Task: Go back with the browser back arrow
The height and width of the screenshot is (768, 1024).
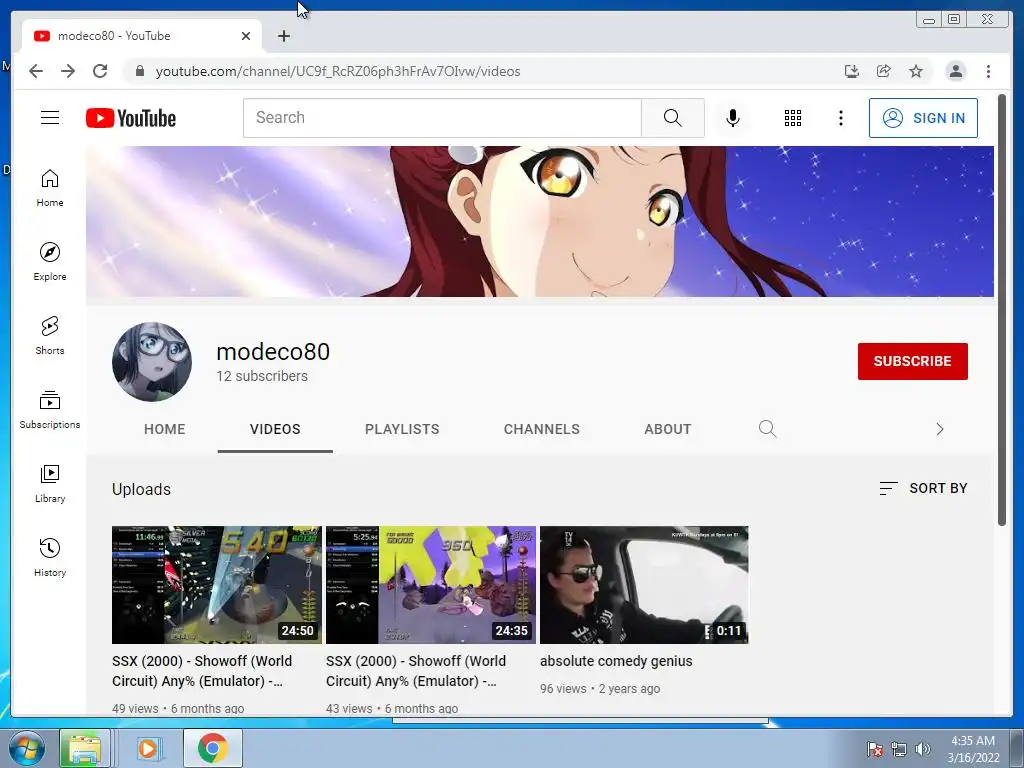Action: (36, 71)
